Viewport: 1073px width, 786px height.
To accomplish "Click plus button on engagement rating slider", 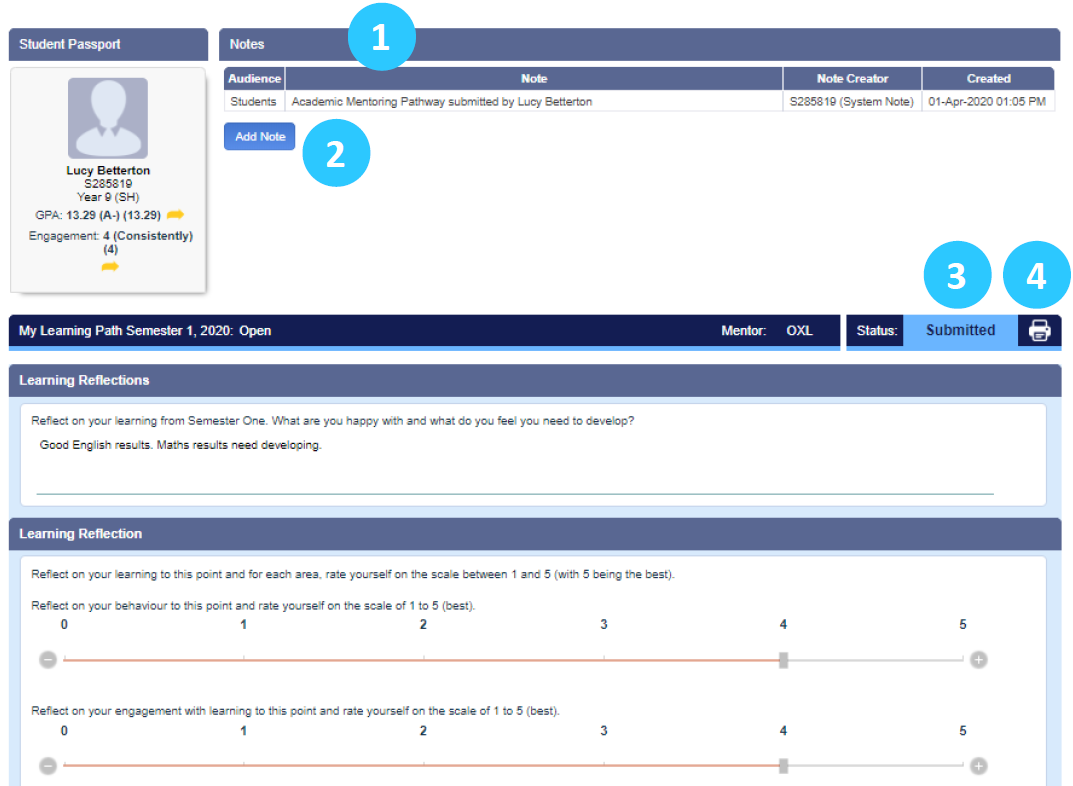I will (979, 765).
